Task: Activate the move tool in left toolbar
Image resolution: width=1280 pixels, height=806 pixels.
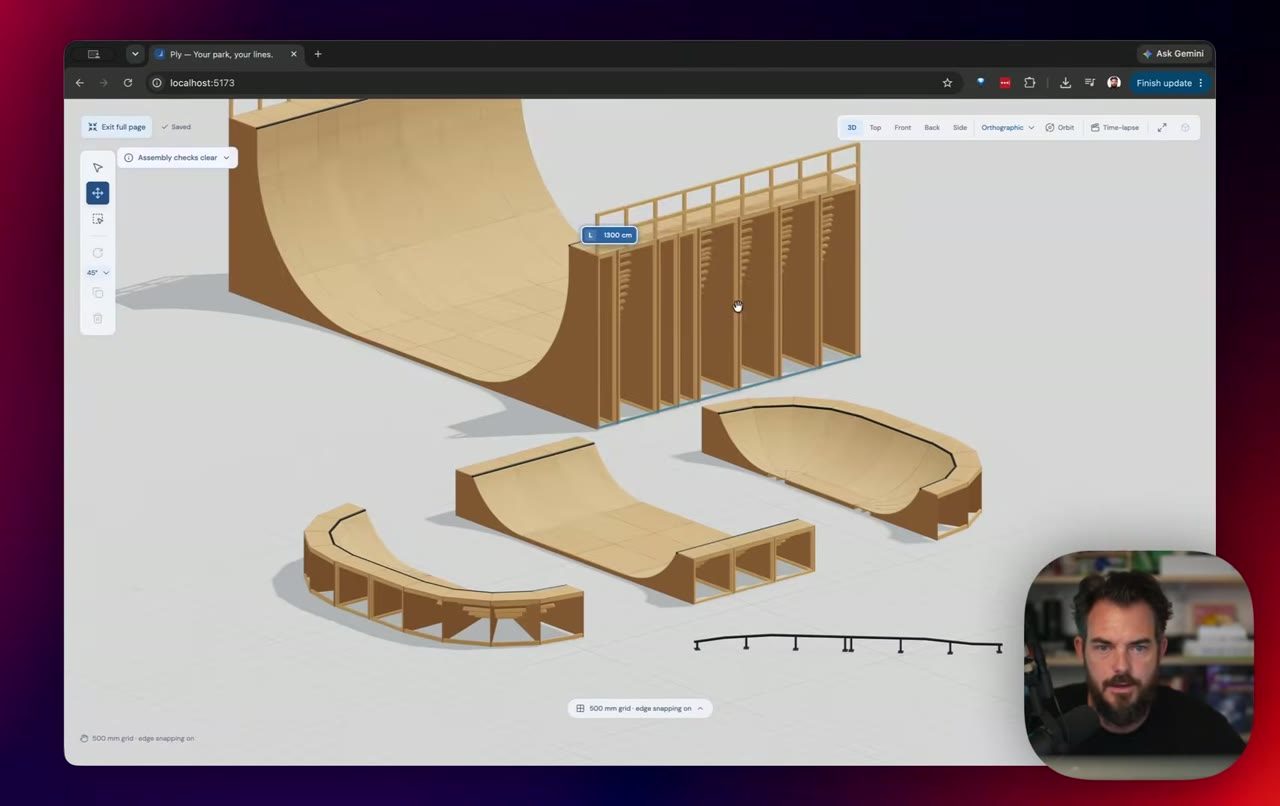Action: [97, 193]
